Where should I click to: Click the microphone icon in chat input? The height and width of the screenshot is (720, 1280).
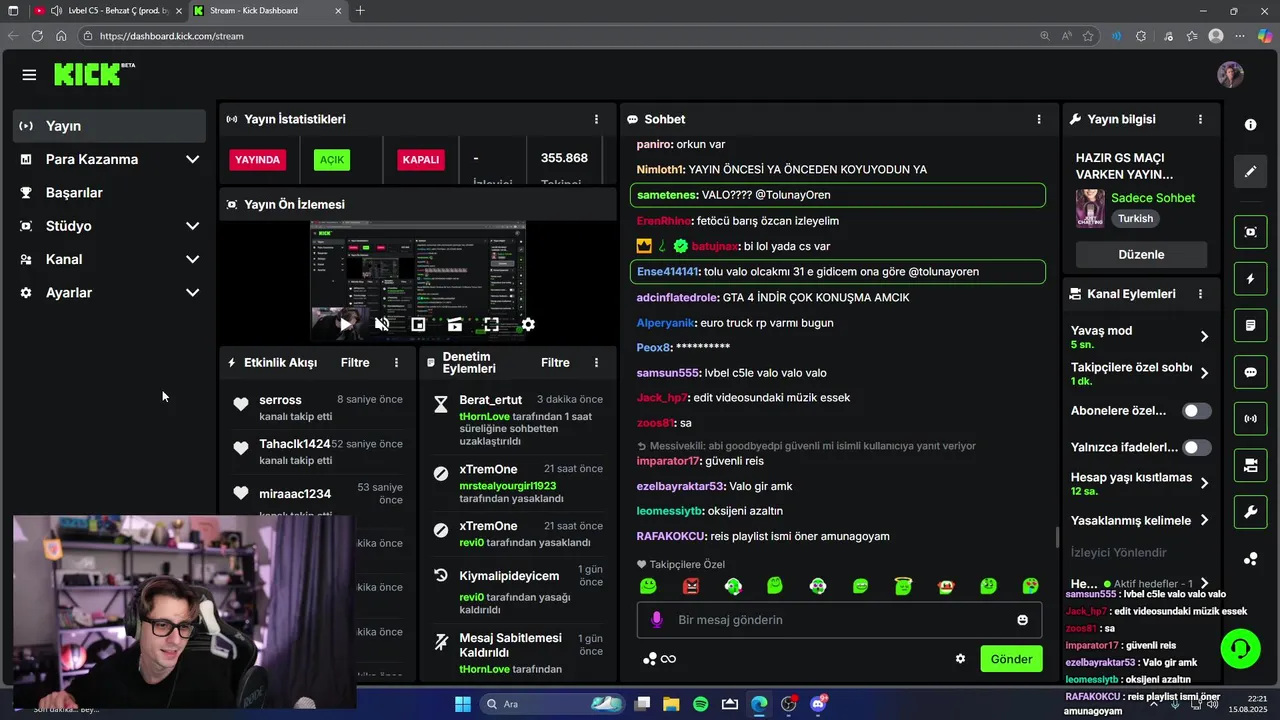click(x=657, y=620)
